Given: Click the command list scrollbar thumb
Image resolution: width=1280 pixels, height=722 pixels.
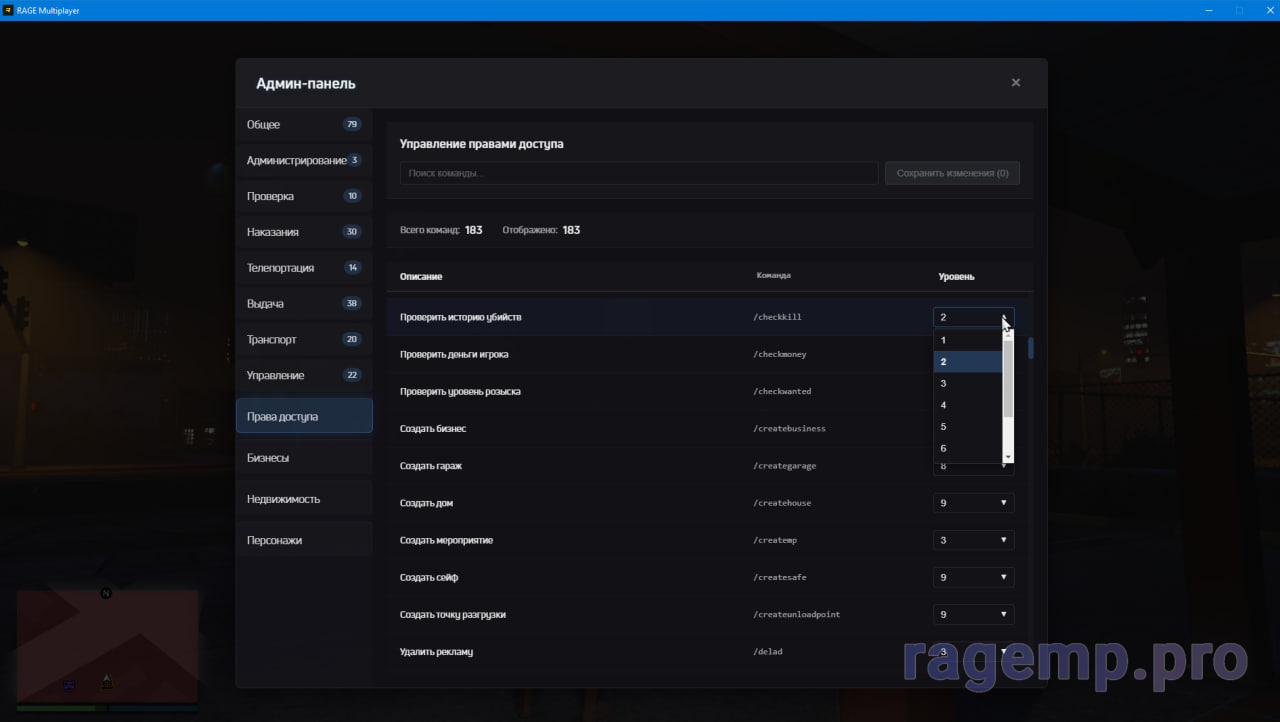Looking at the screenshot, I should (1031, 348).
